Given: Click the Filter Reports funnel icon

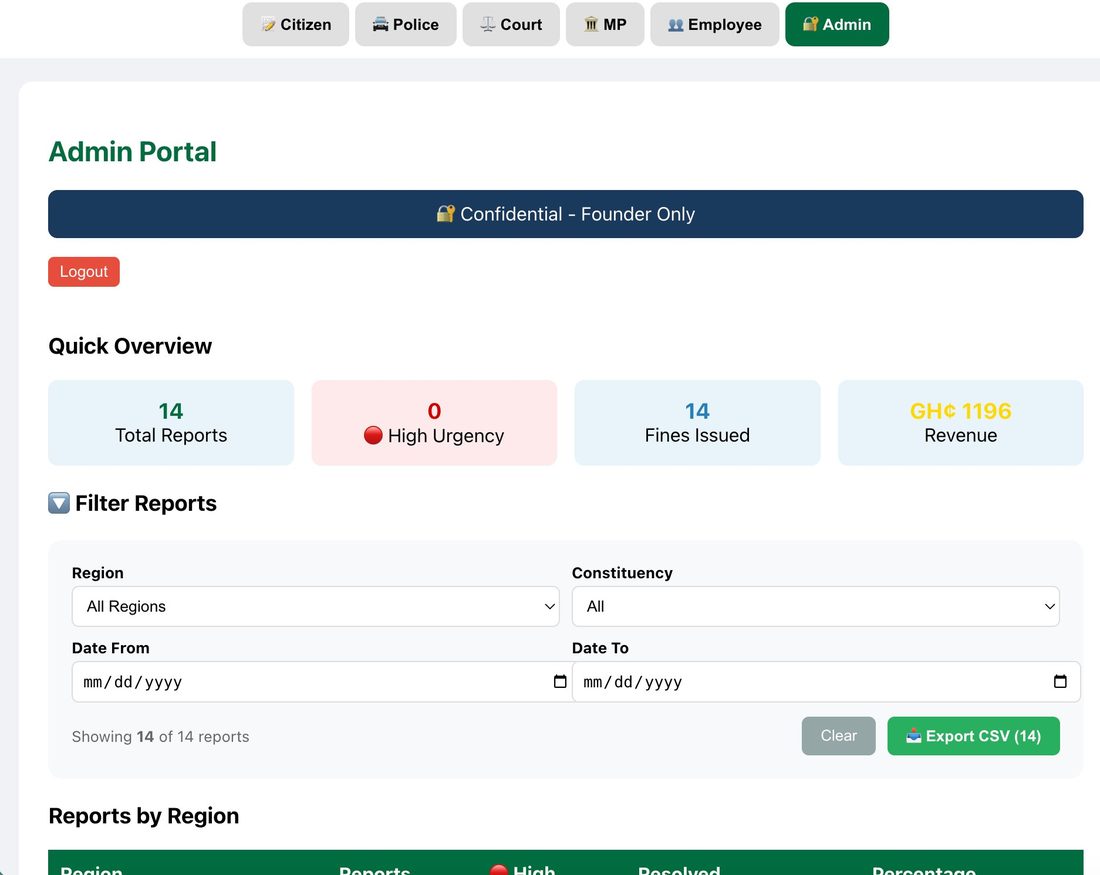Looking at the screenshot, I should coord(59,503).
